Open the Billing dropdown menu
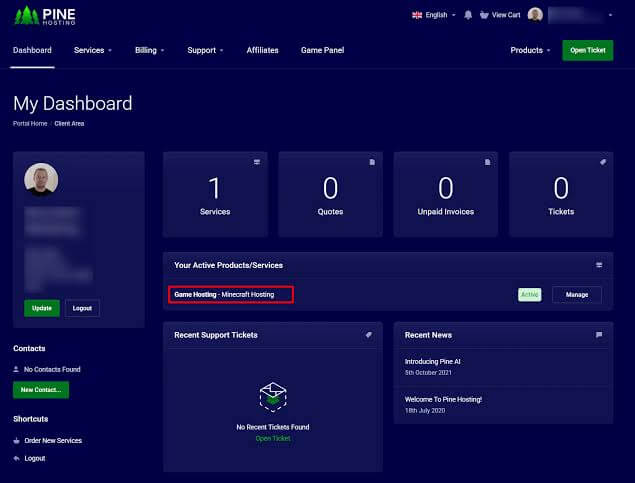This screenshot has height=483, width=635. [149, 50]
